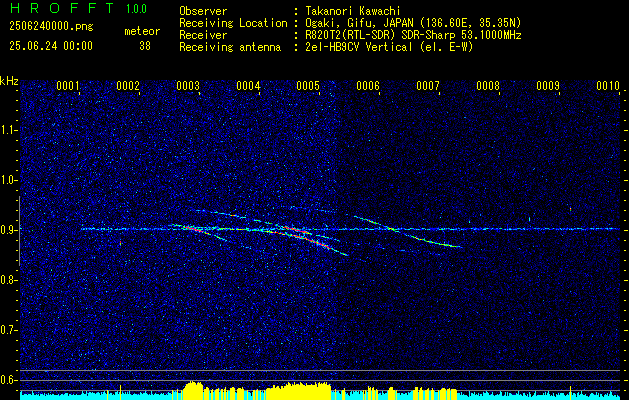Click time marker 0005
Screen dimensions: 629x400
click(308, 86)
